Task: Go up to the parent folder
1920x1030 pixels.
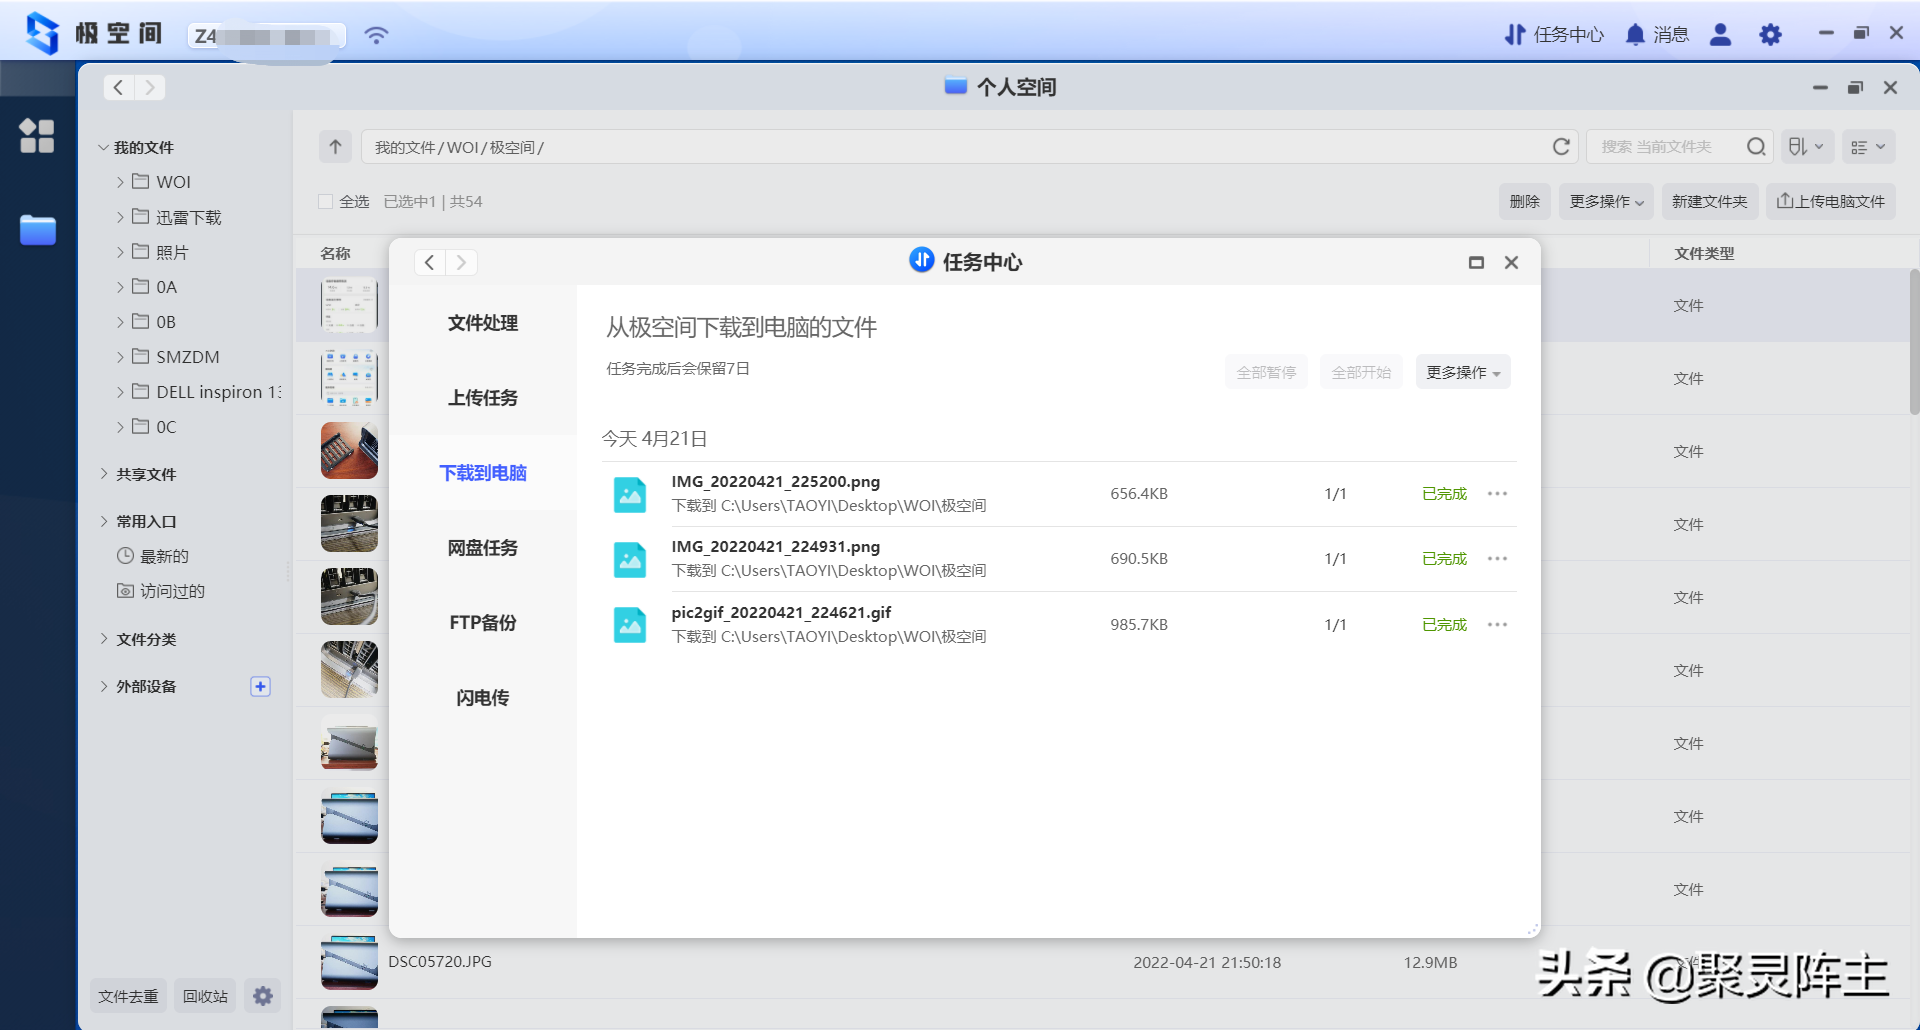Action: click(x=335, y=147)
